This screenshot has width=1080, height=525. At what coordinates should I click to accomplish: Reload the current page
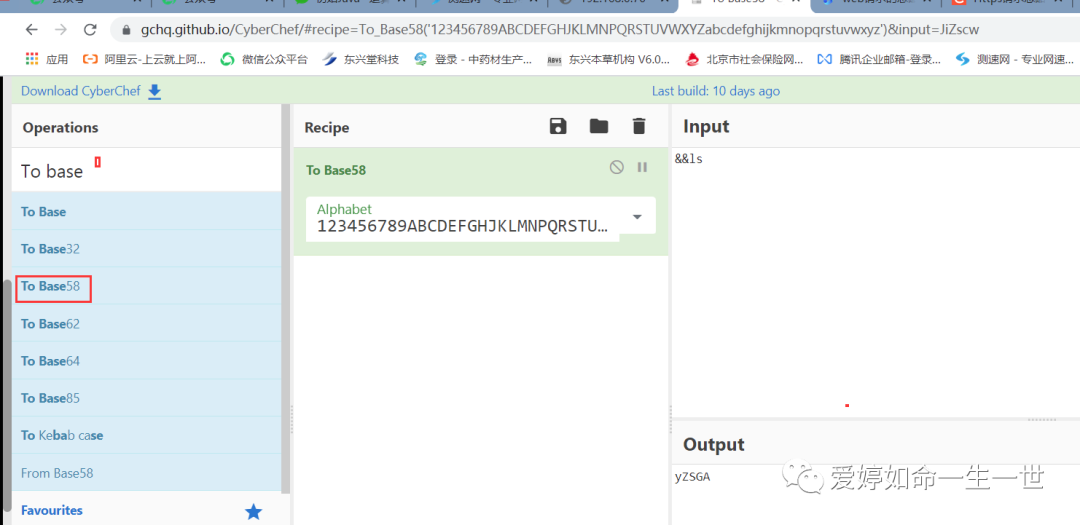tap(90, 30)
